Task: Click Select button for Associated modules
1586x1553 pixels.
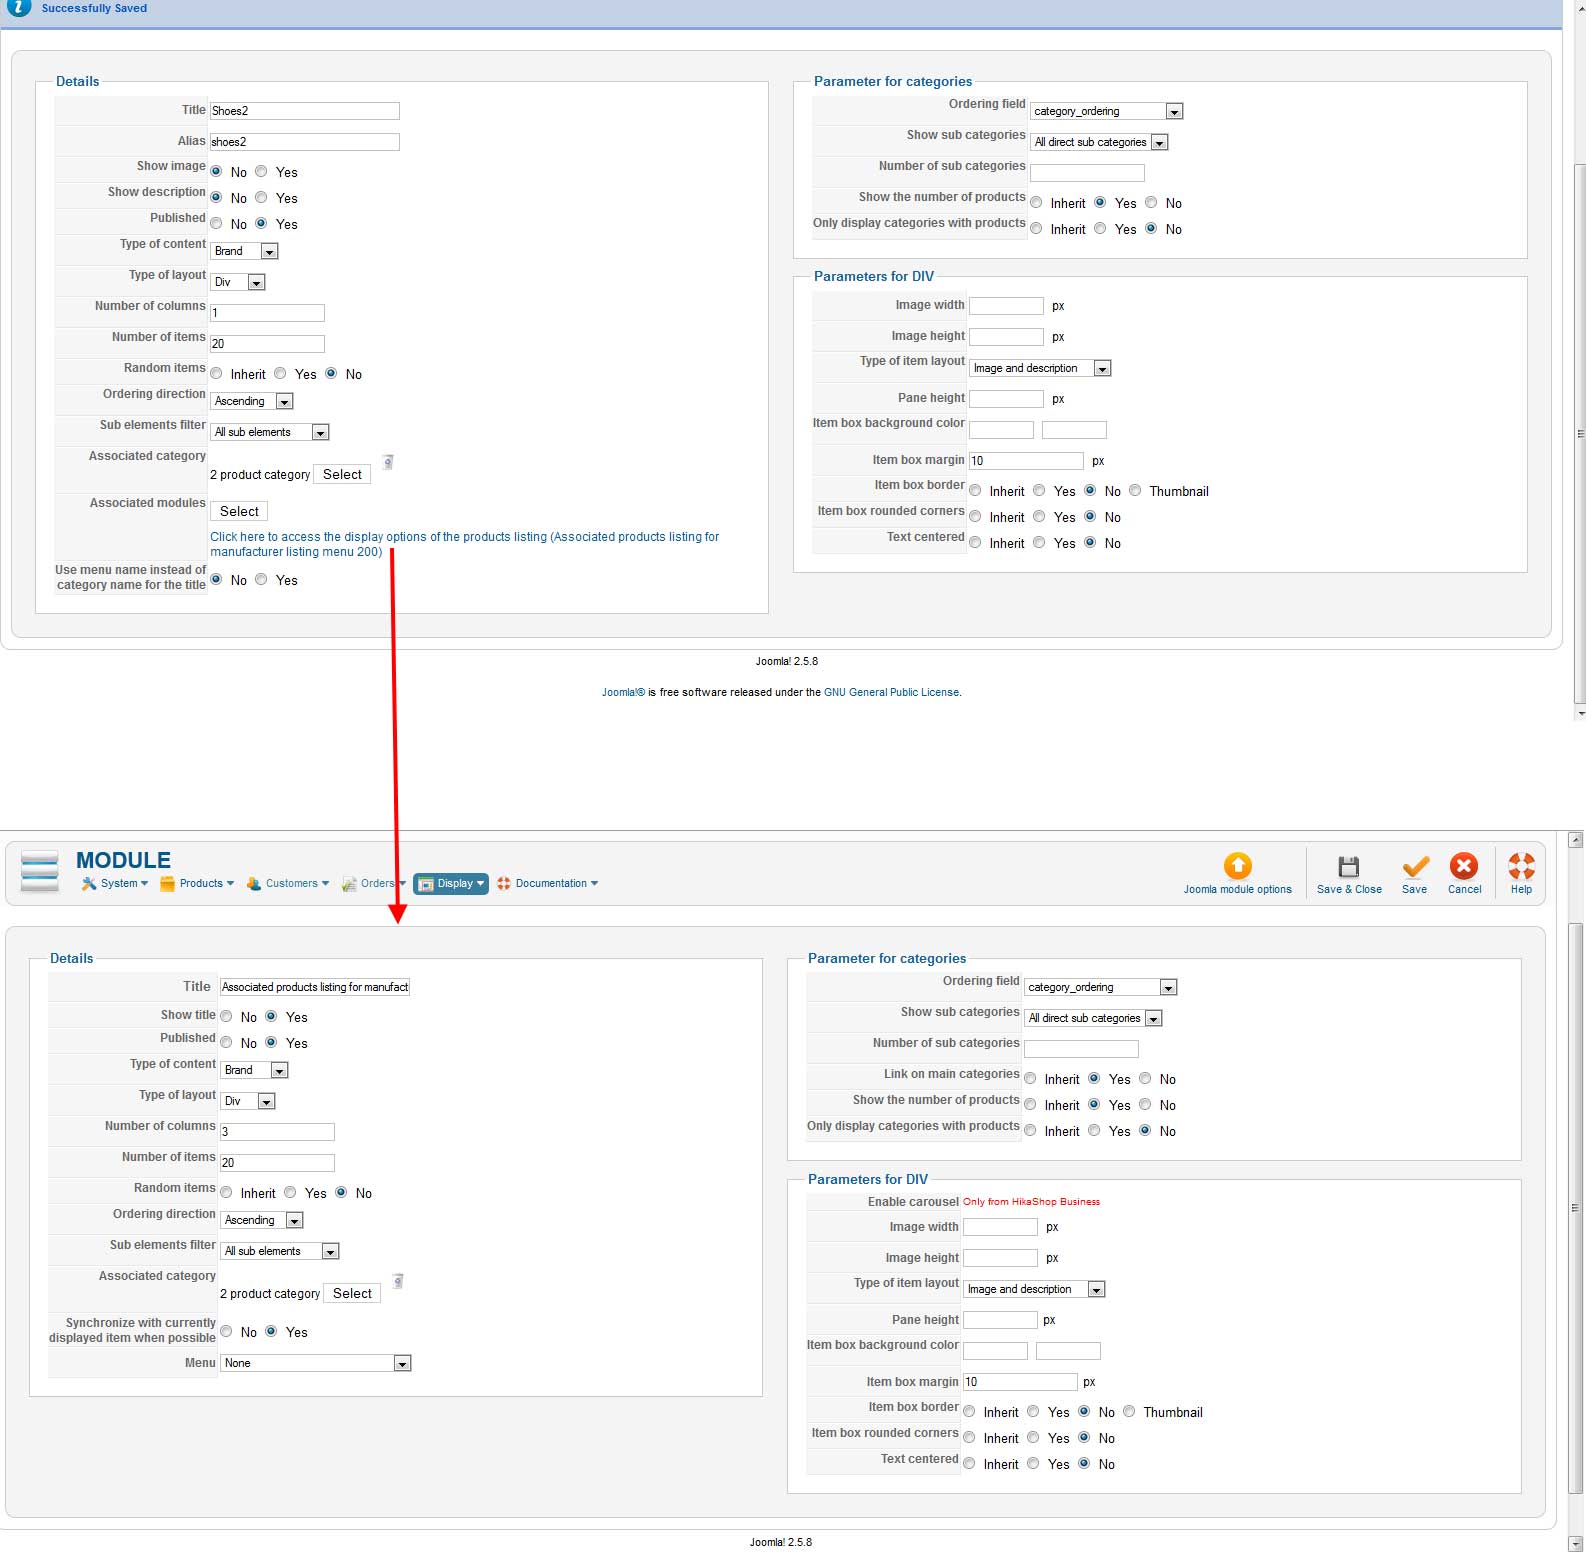Action: [239, 511]
